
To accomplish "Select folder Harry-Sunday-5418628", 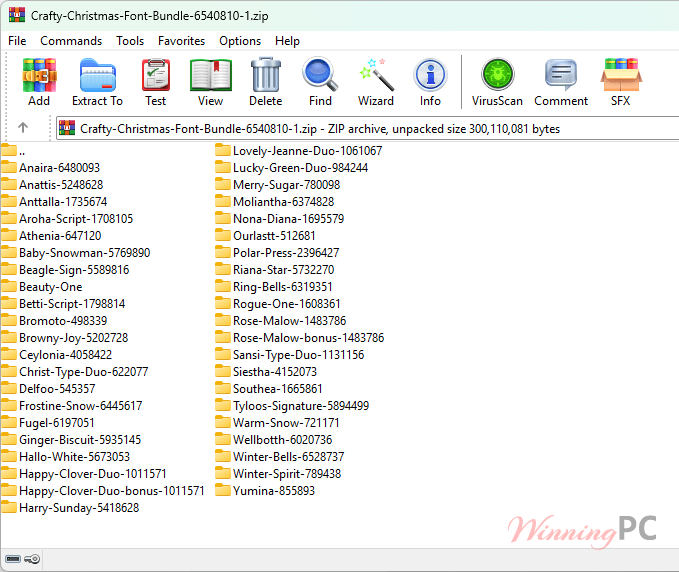I will [70, 507].
